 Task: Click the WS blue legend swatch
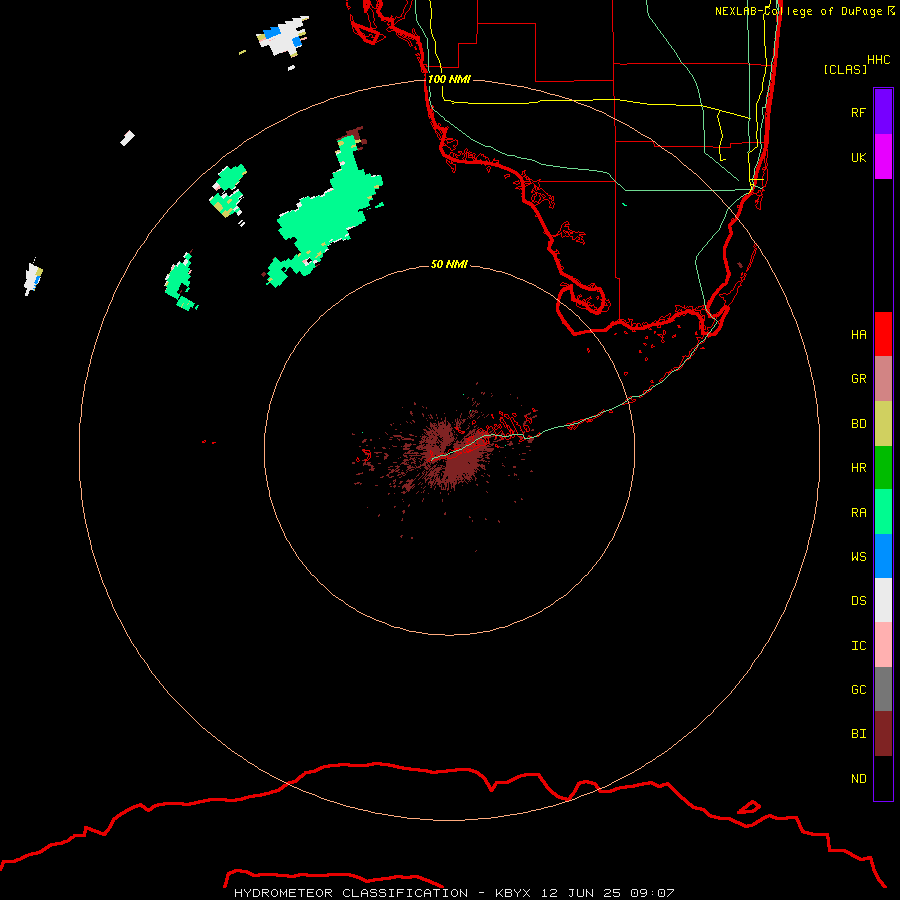point(883,556)
